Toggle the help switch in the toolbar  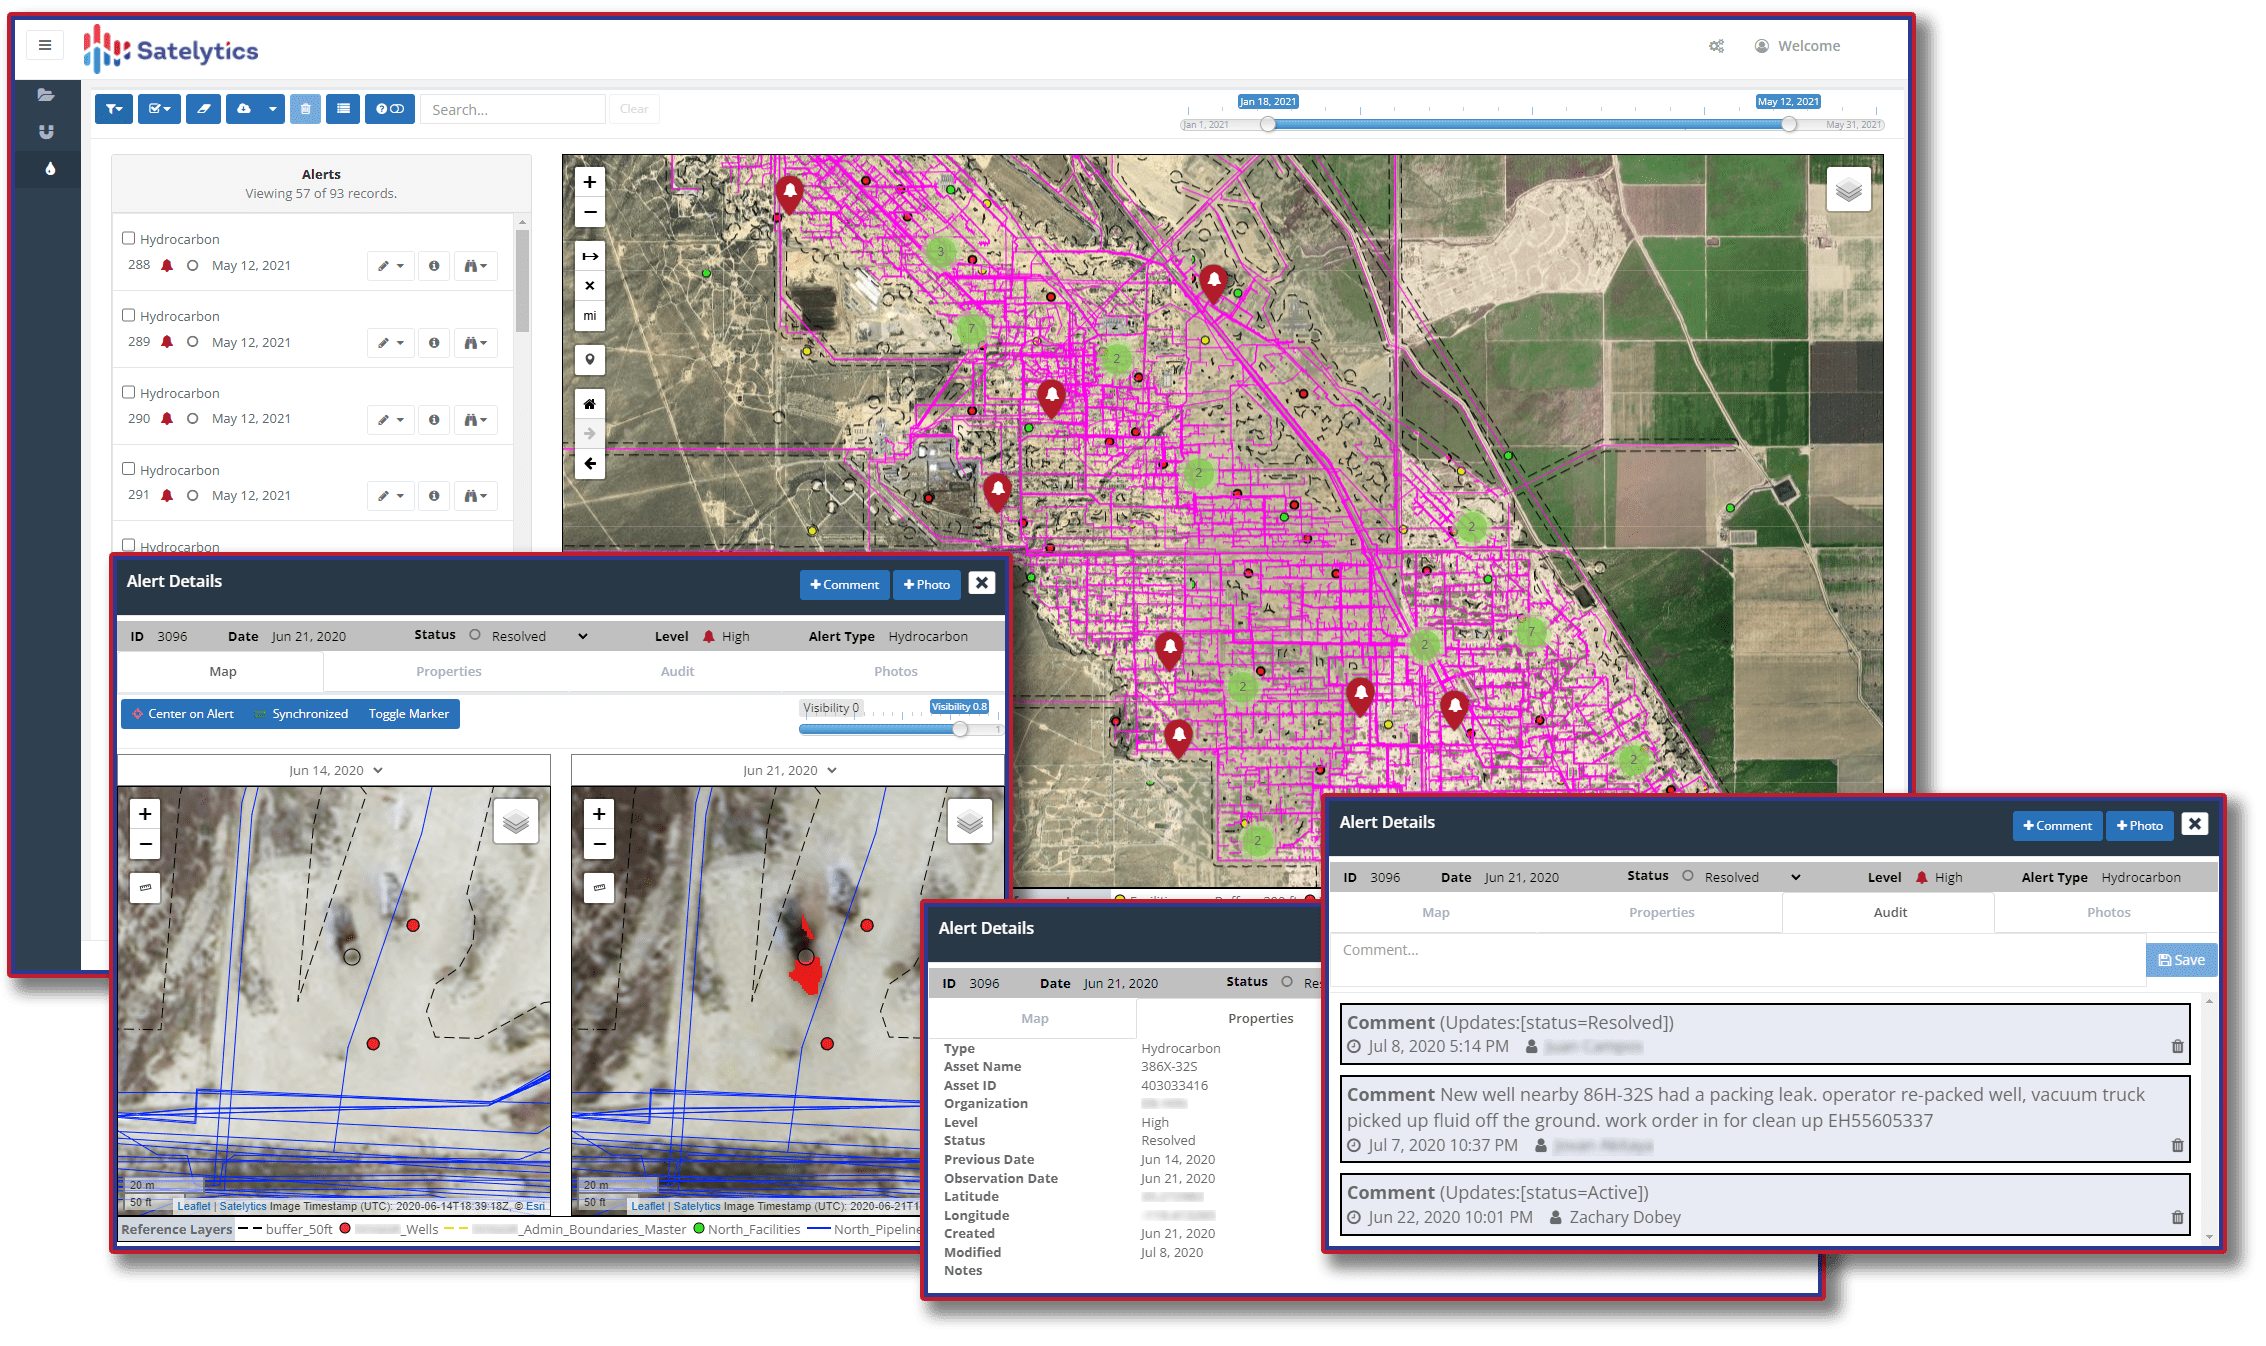tap(390, 109)
